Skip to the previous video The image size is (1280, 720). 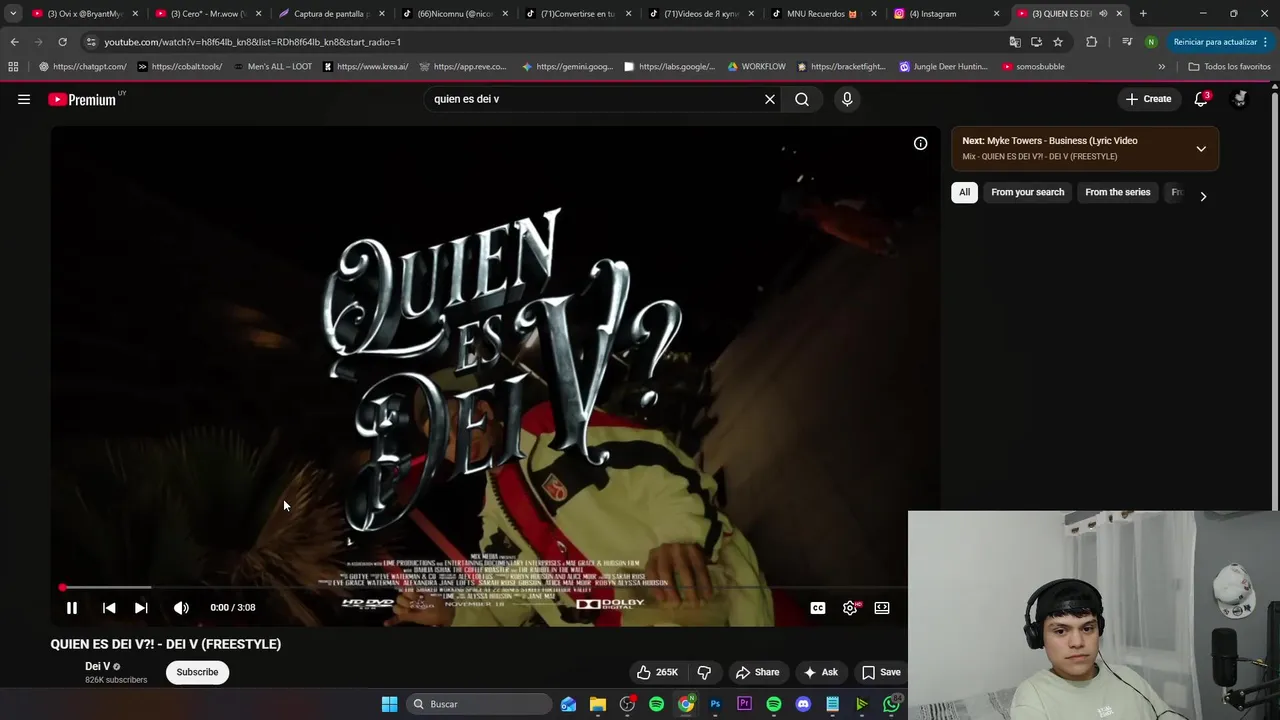pyautogui.click(x=109, y=607)
